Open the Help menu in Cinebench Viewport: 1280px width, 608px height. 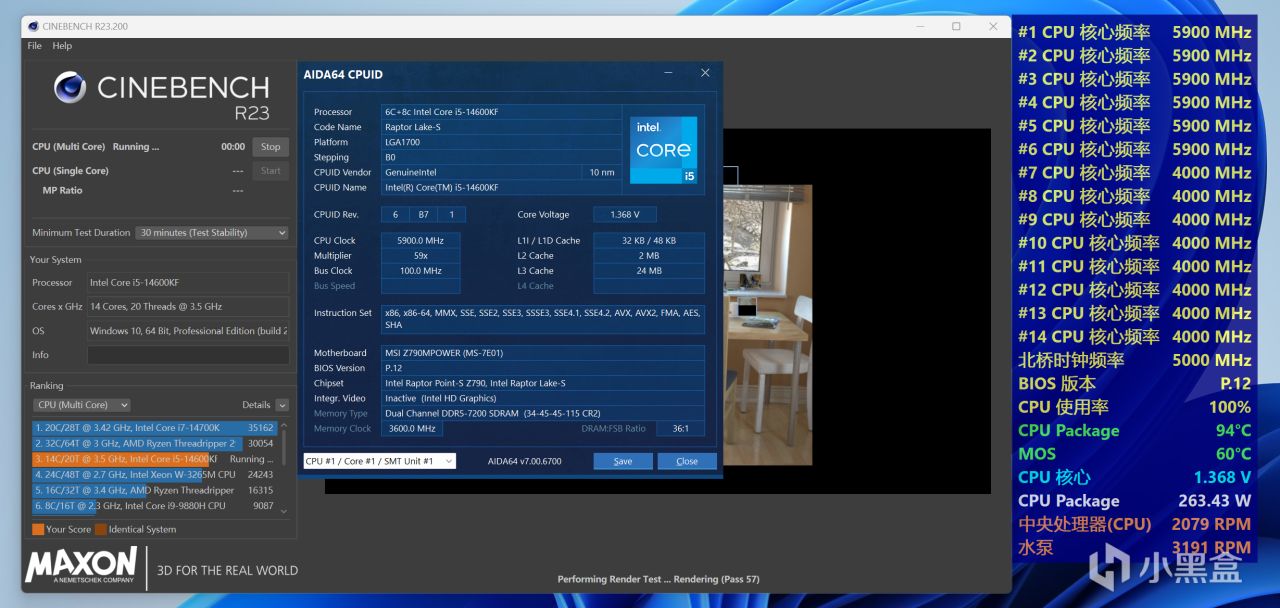tap(62, 46)
